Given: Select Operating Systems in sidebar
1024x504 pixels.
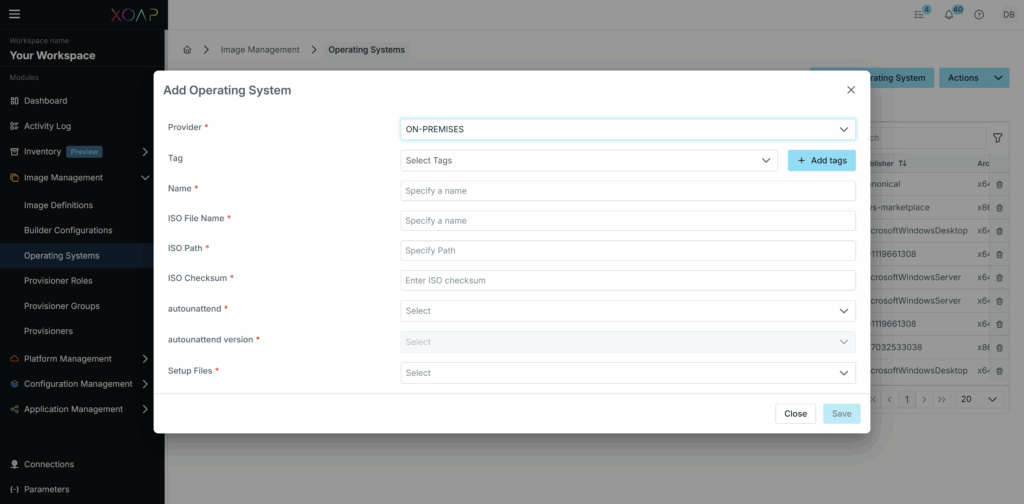Looking at the screenshot, I should (x=61, y=256).
